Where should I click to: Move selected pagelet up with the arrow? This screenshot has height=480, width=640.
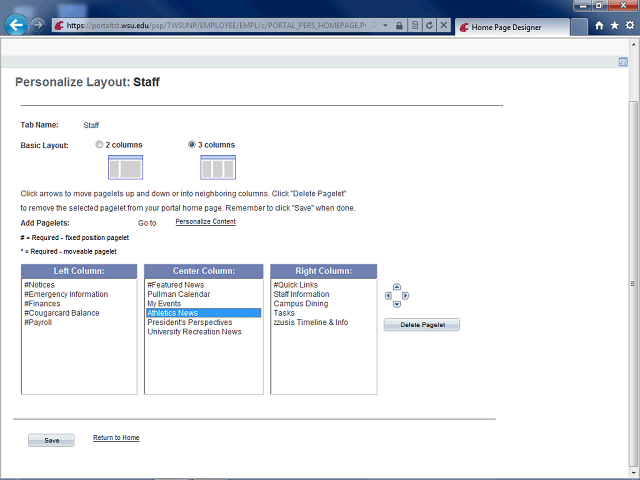[397, 287]
